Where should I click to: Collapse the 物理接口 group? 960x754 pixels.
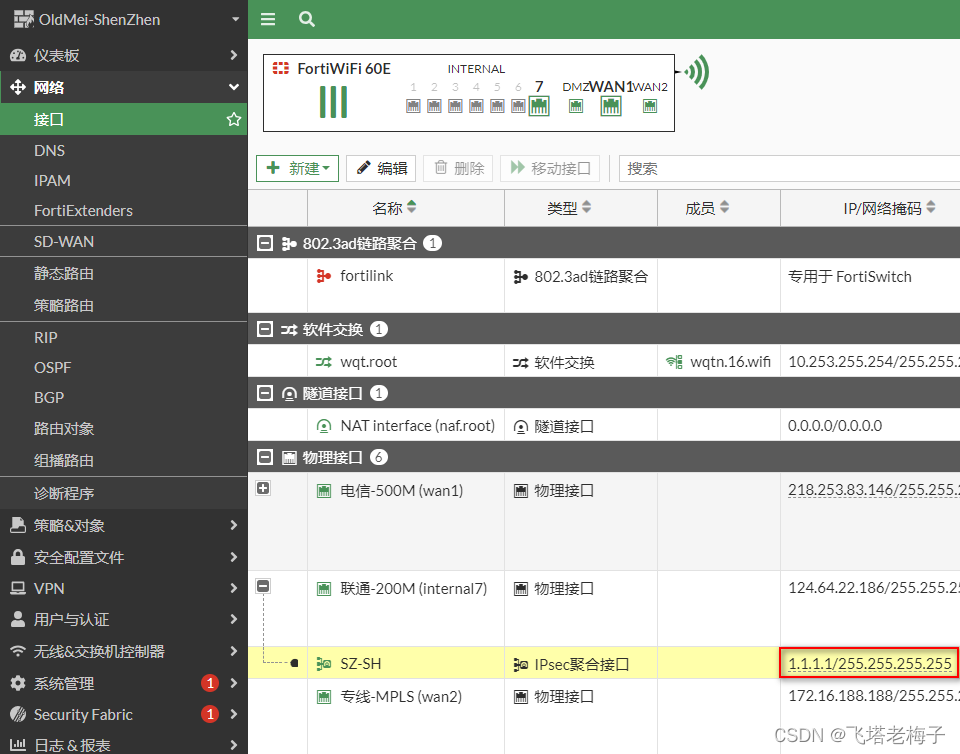[264, 457]
